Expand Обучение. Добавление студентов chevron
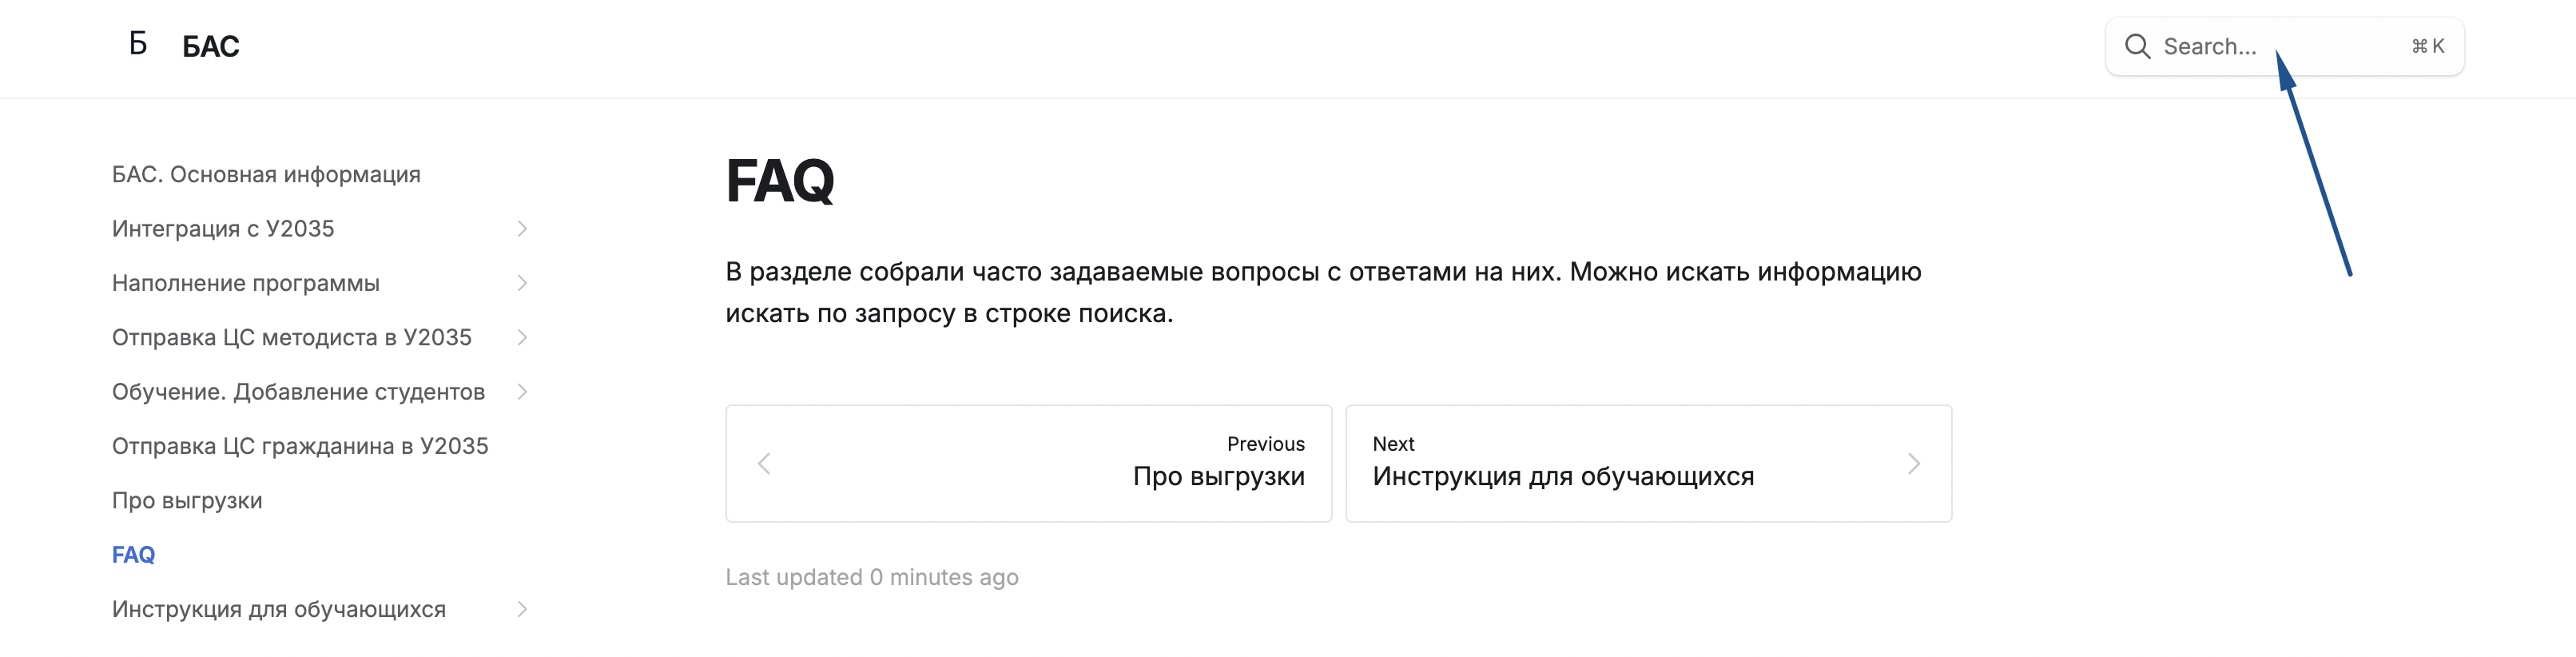Image resolution: width=2576 pixels, height=657 pixels. click(522, 392)
